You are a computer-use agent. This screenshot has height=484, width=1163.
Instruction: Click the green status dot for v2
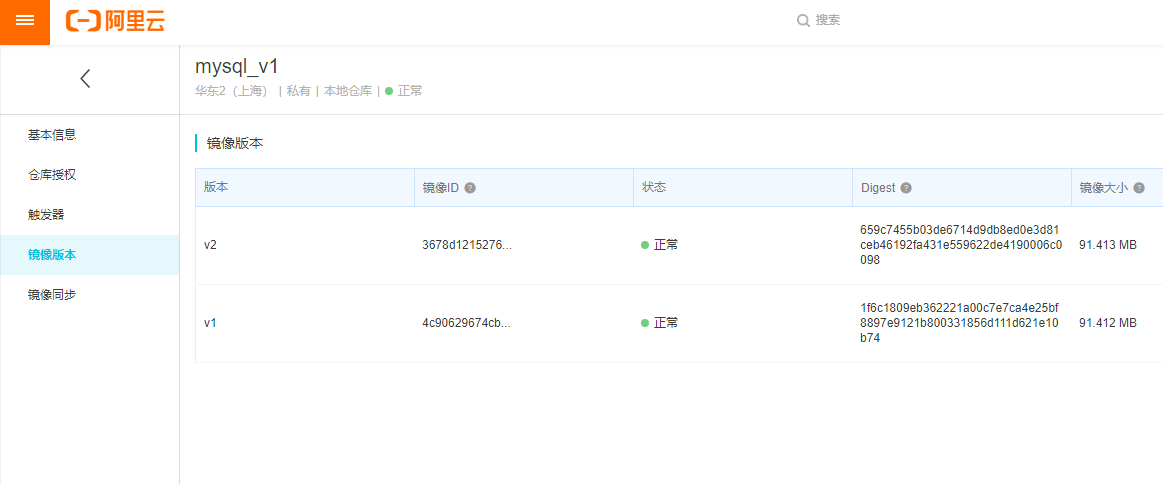[645, 245]
